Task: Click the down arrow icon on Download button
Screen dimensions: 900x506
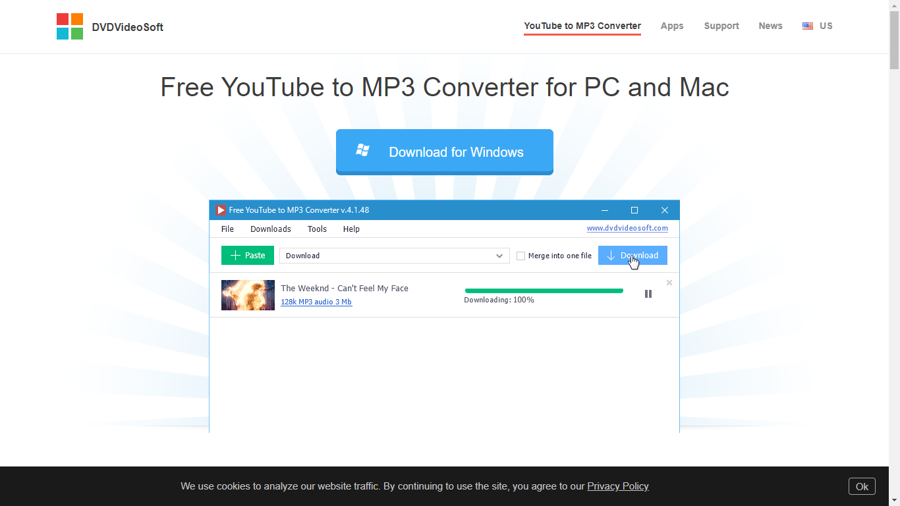Action: (x=611, y=255)
